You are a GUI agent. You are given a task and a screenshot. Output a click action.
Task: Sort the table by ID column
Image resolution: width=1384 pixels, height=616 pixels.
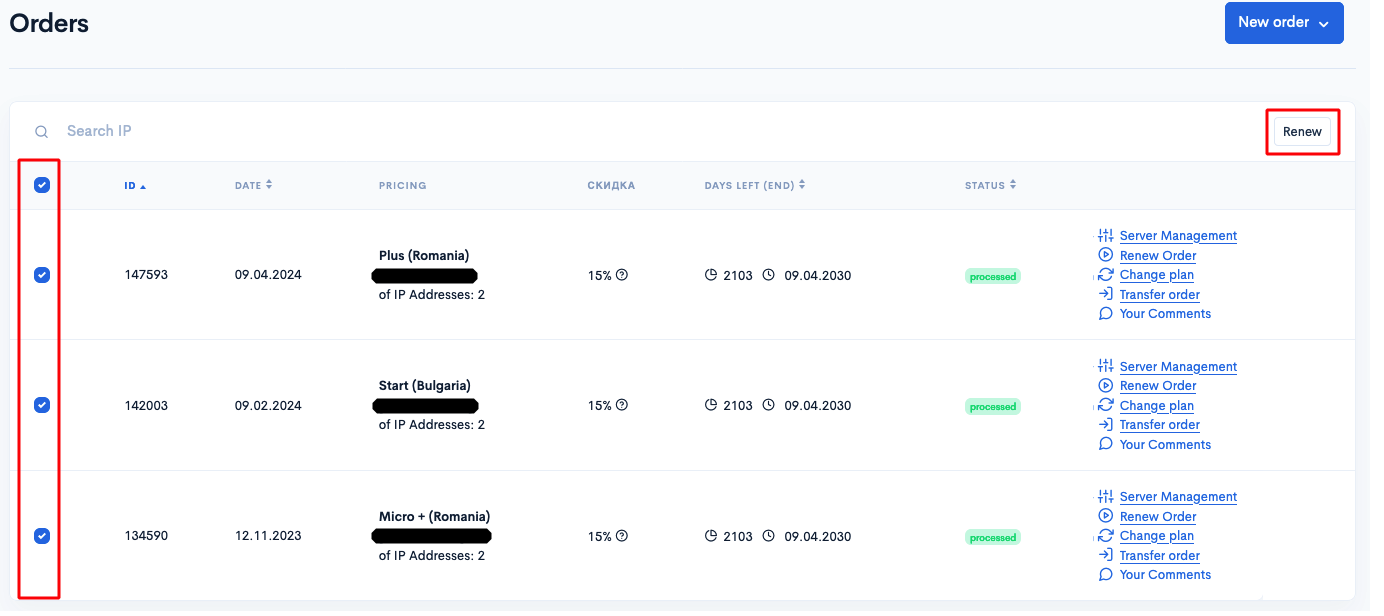135,186
